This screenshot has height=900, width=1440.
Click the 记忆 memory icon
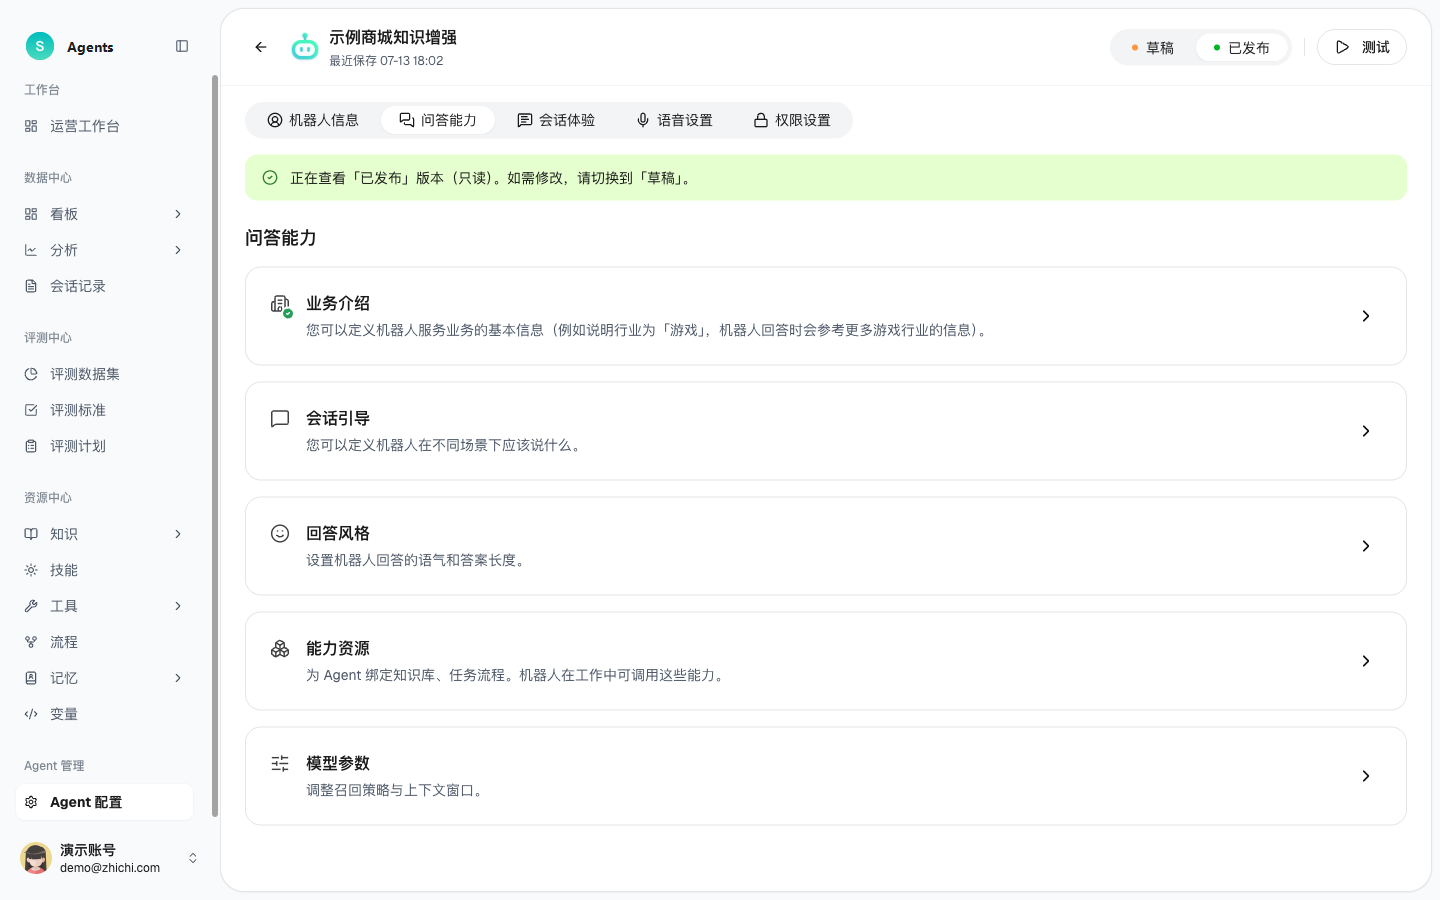(31, 678)
